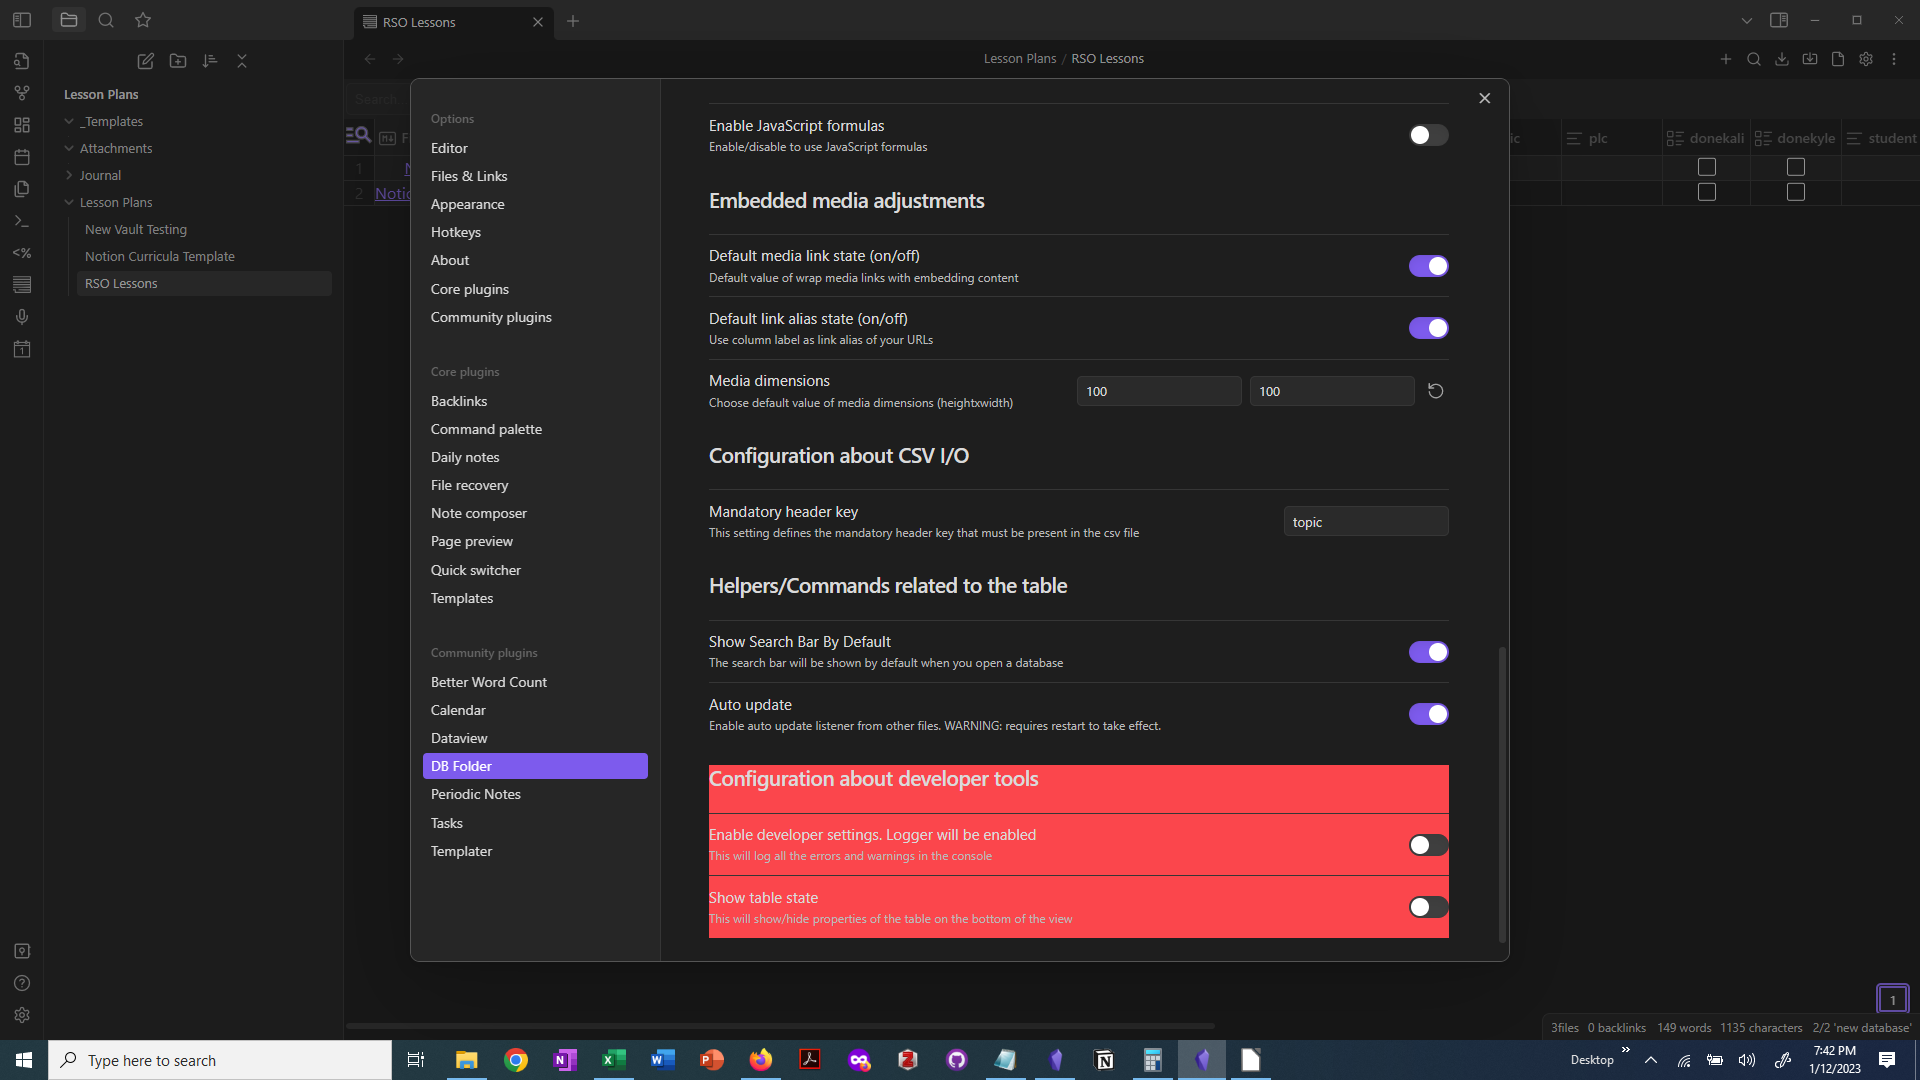
Task: Switch to the Periodic Notes settings page
Action: tap(475, 794)
